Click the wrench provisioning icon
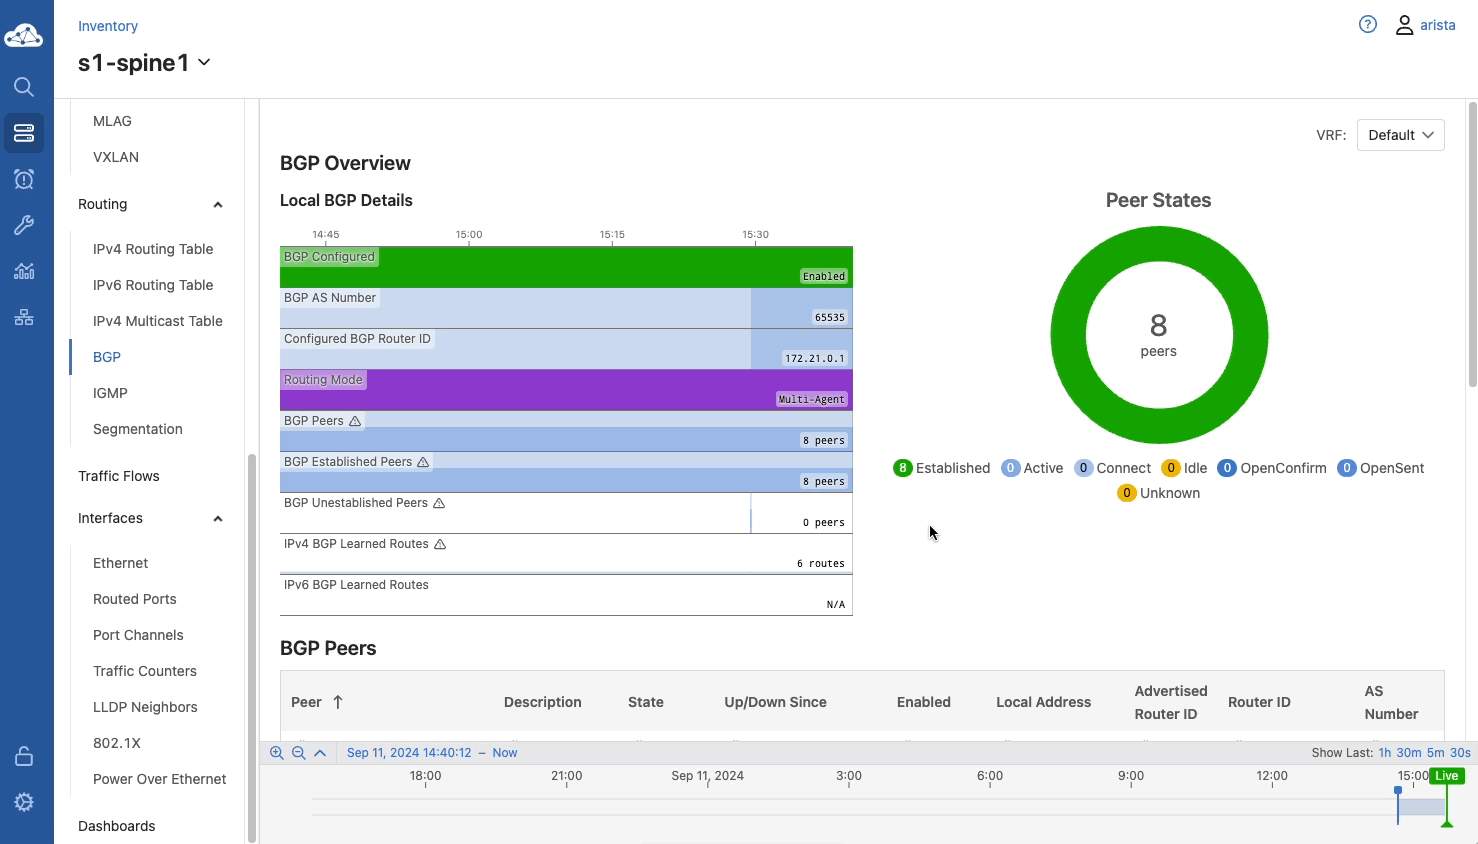Viewport: 1478px width, 844px height. coord(24,225)
